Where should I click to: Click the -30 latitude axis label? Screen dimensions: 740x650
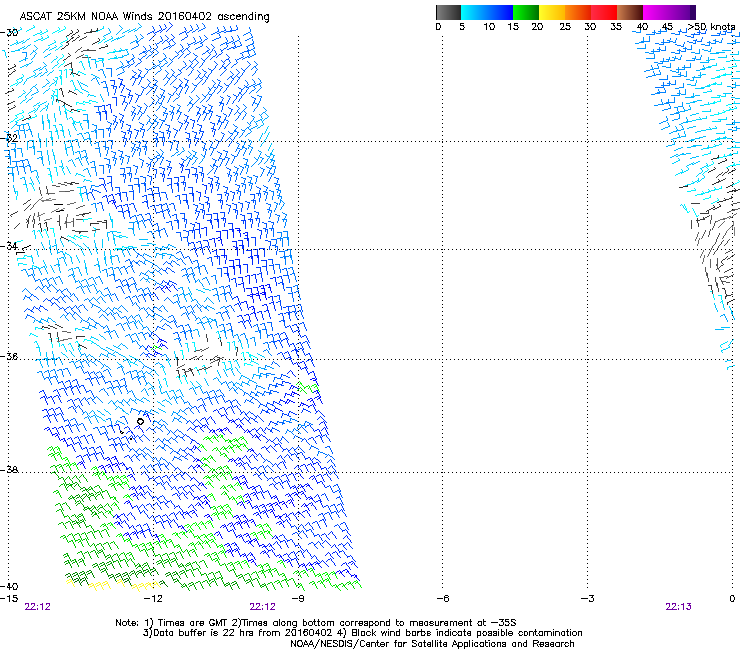9,33
